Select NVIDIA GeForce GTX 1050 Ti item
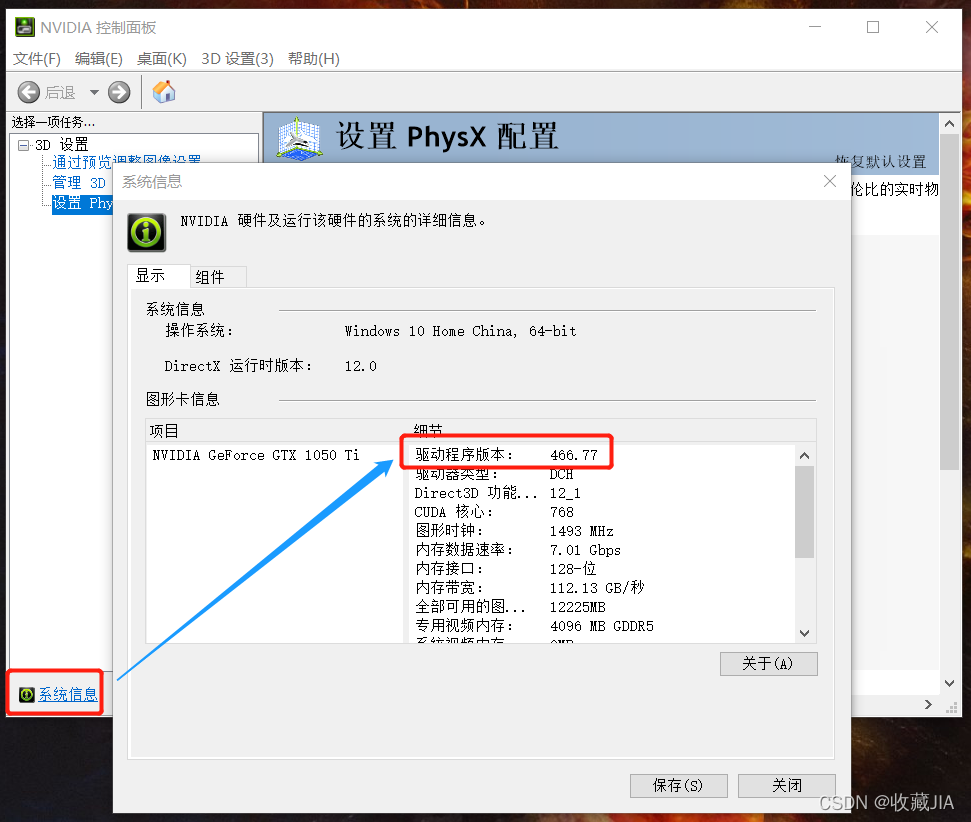The image size is (971, 822). coord(256,455)
